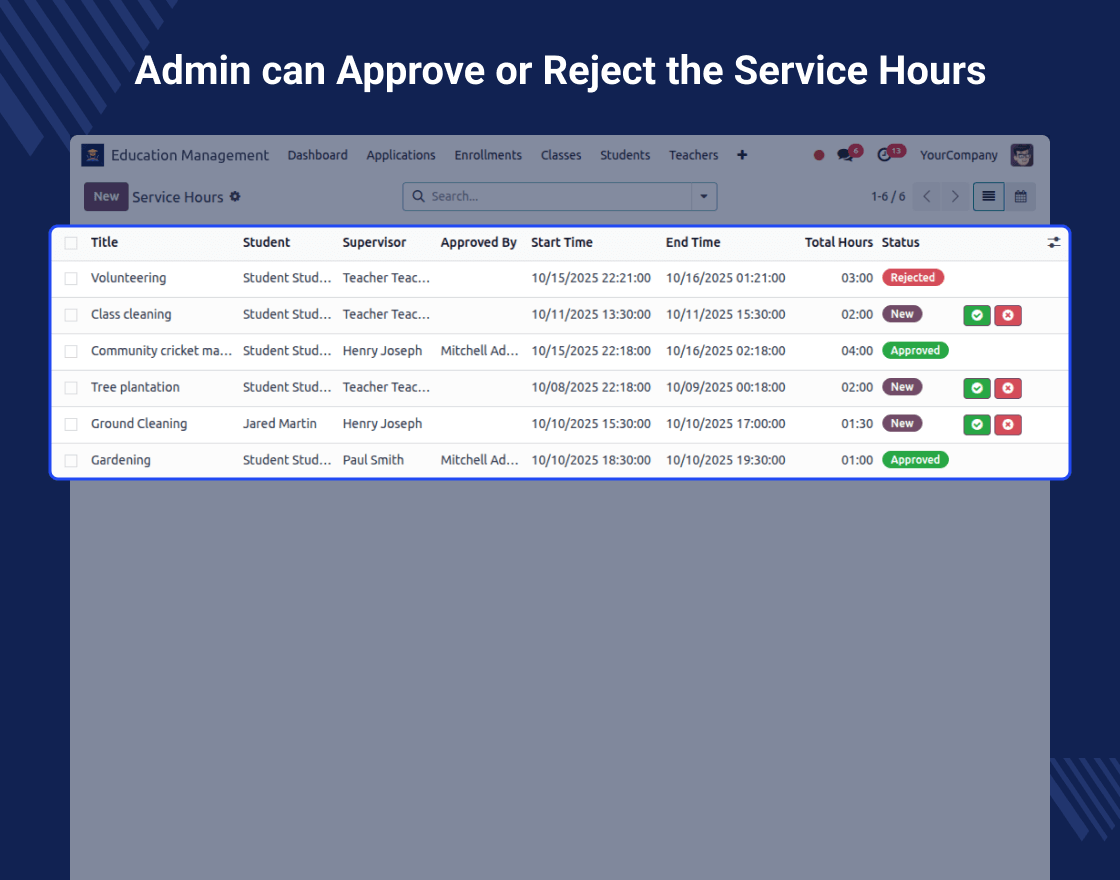Open the Enrollments menu

click(x=488, y=155)
